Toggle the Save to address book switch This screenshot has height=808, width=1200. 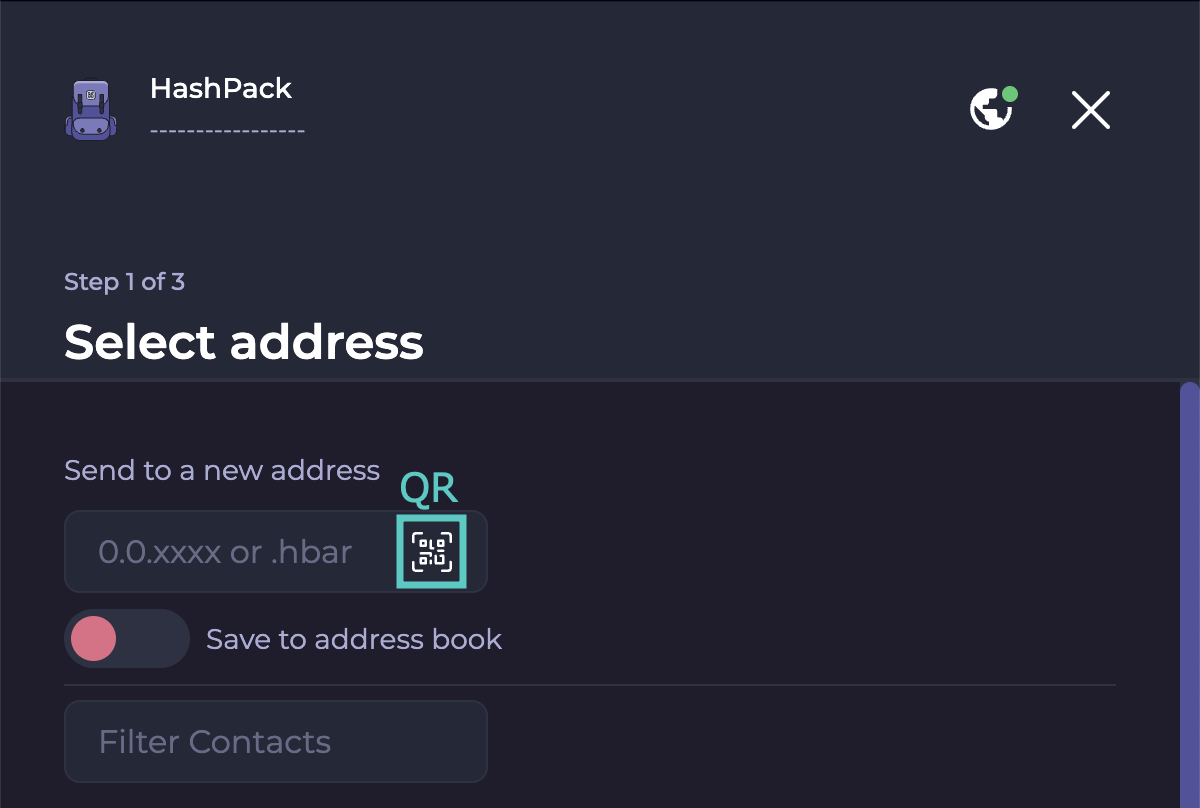click(x=127, y=639)
